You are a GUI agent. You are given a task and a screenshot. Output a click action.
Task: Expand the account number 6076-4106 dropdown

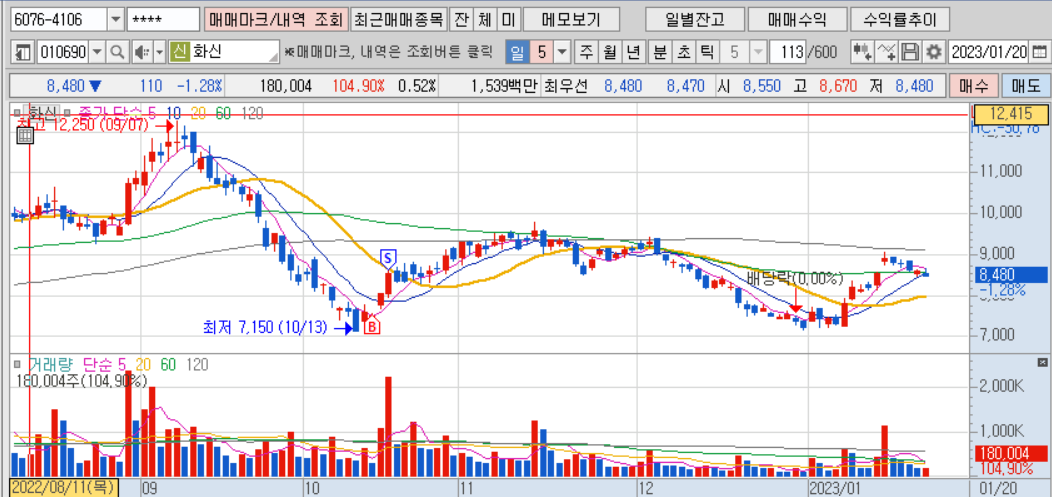tap(115, 19)
